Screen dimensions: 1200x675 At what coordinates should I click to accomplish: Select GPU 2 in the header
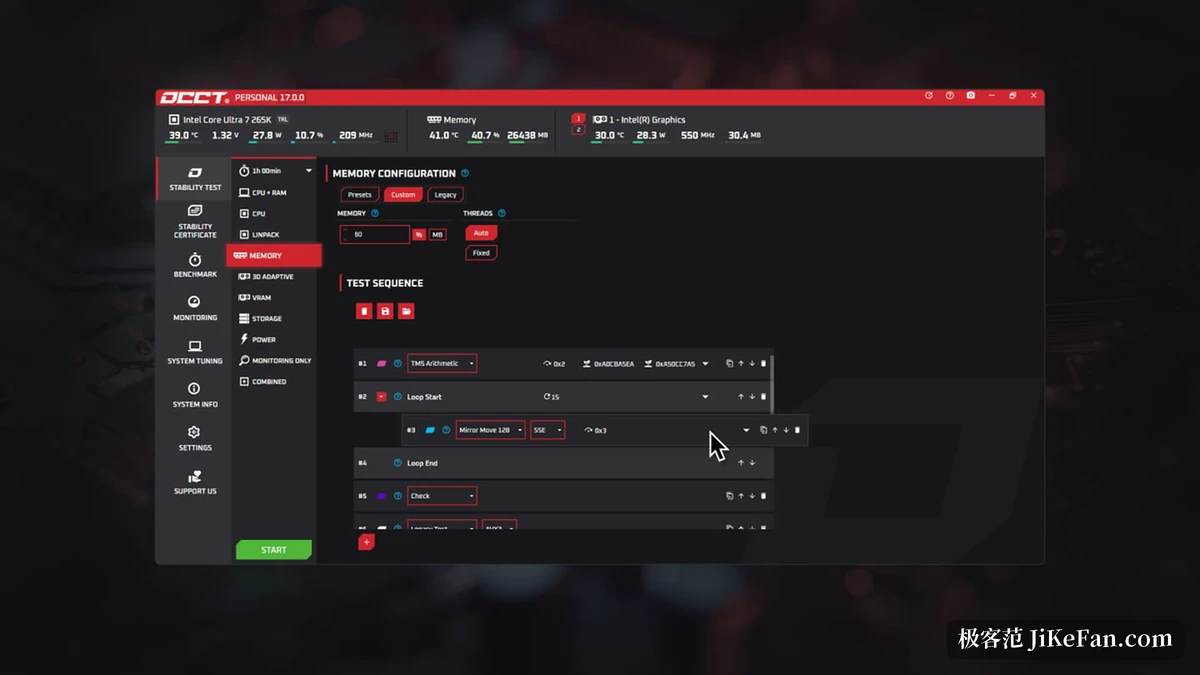(578, 130)
